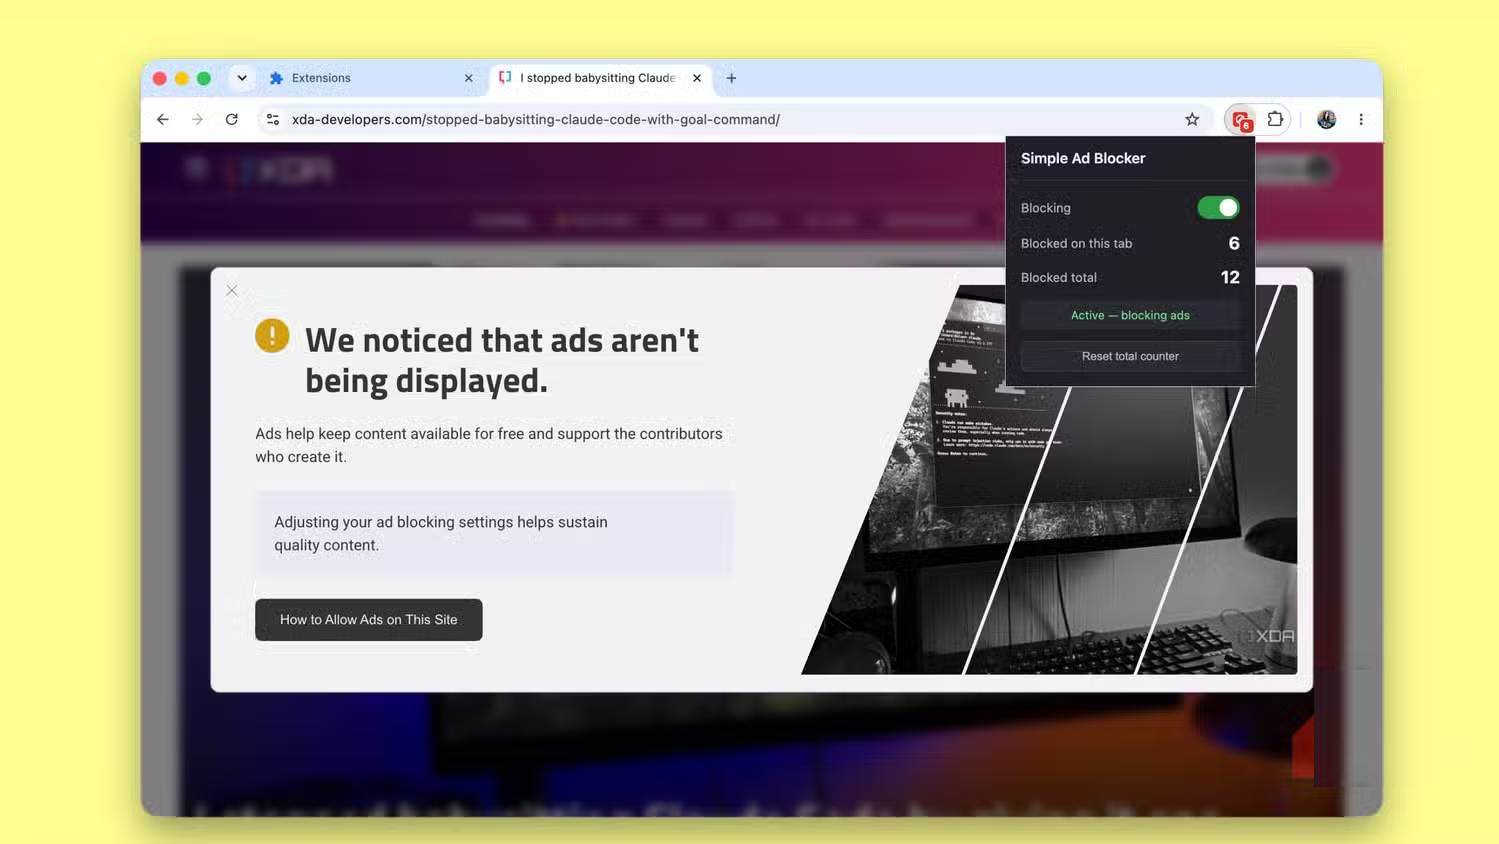Switch to the Extensions tab

370,78
